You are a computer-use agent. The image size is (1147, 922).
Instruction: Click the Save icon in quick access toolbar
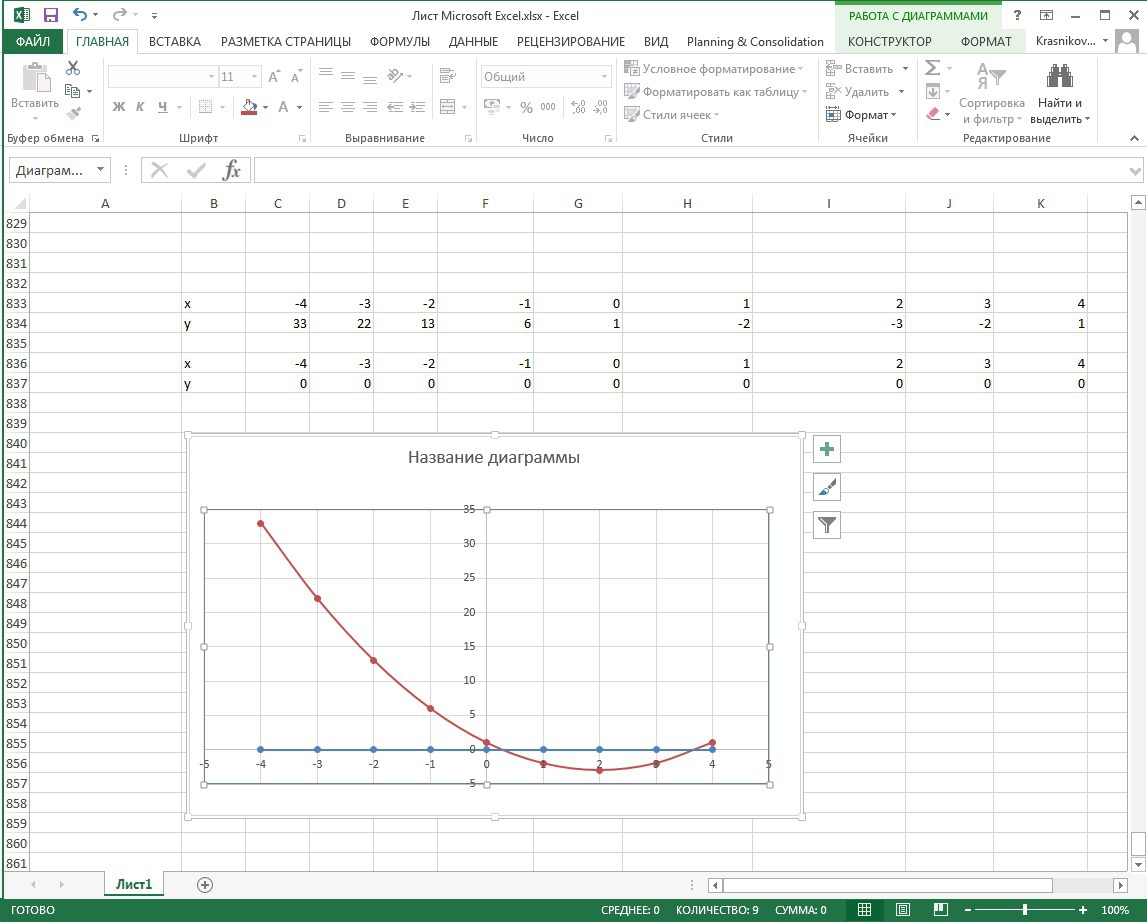coord(51,15)
